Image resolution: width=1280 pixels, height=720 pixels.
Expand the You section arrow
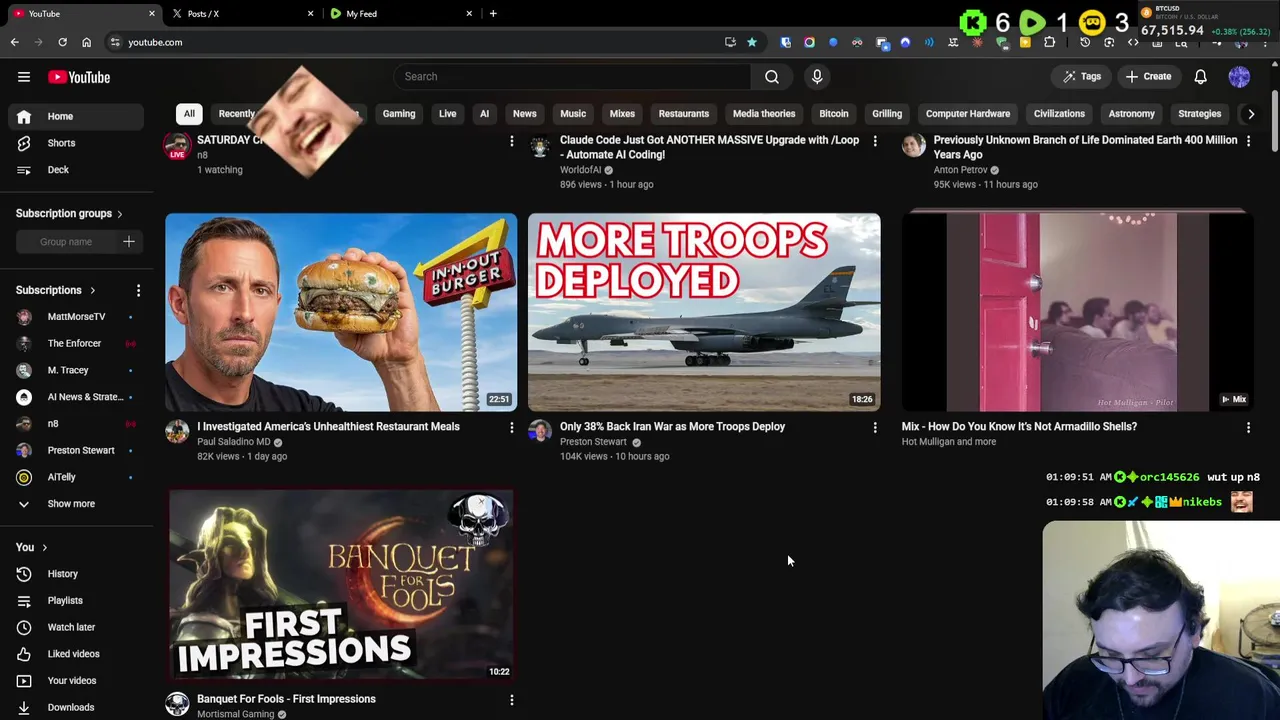click(44, 547)
